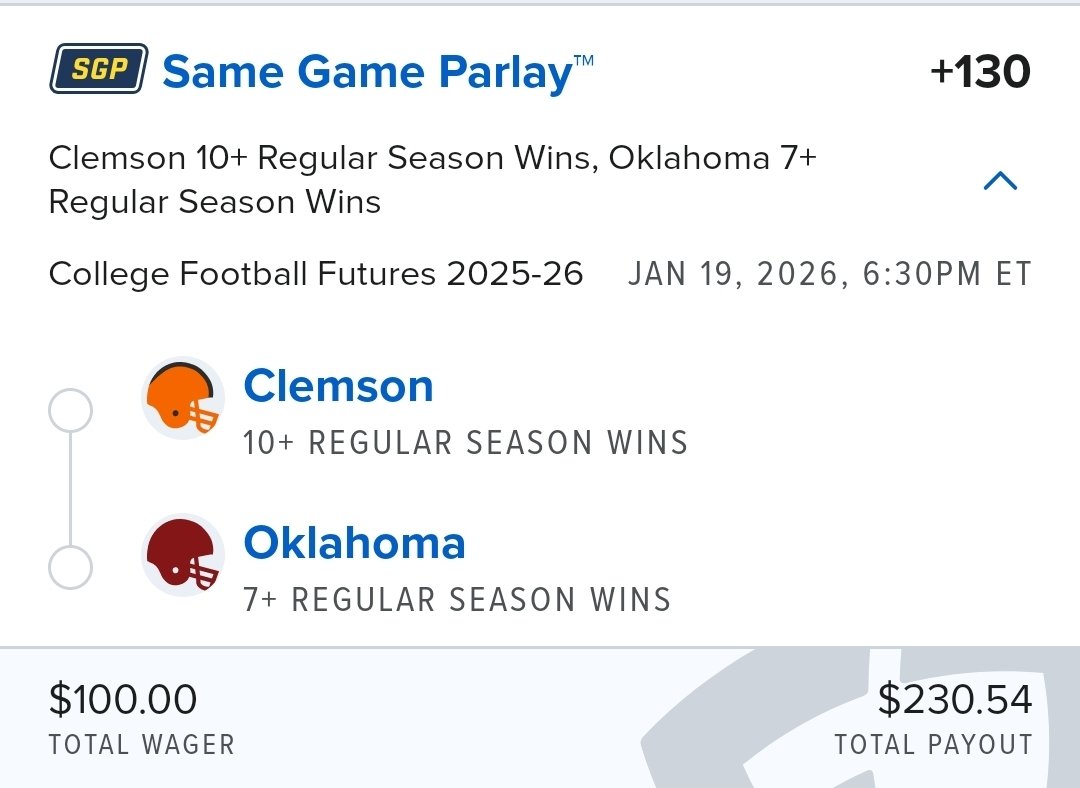
Task: Select the Oklahoma leg status circle
Action: [x=70, y=568]
